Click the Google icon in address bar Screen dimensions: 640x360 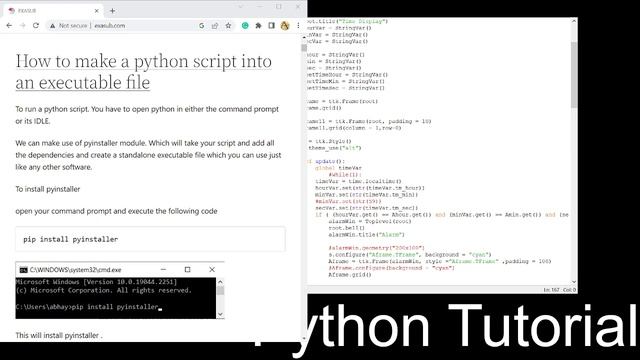[202, 25]
